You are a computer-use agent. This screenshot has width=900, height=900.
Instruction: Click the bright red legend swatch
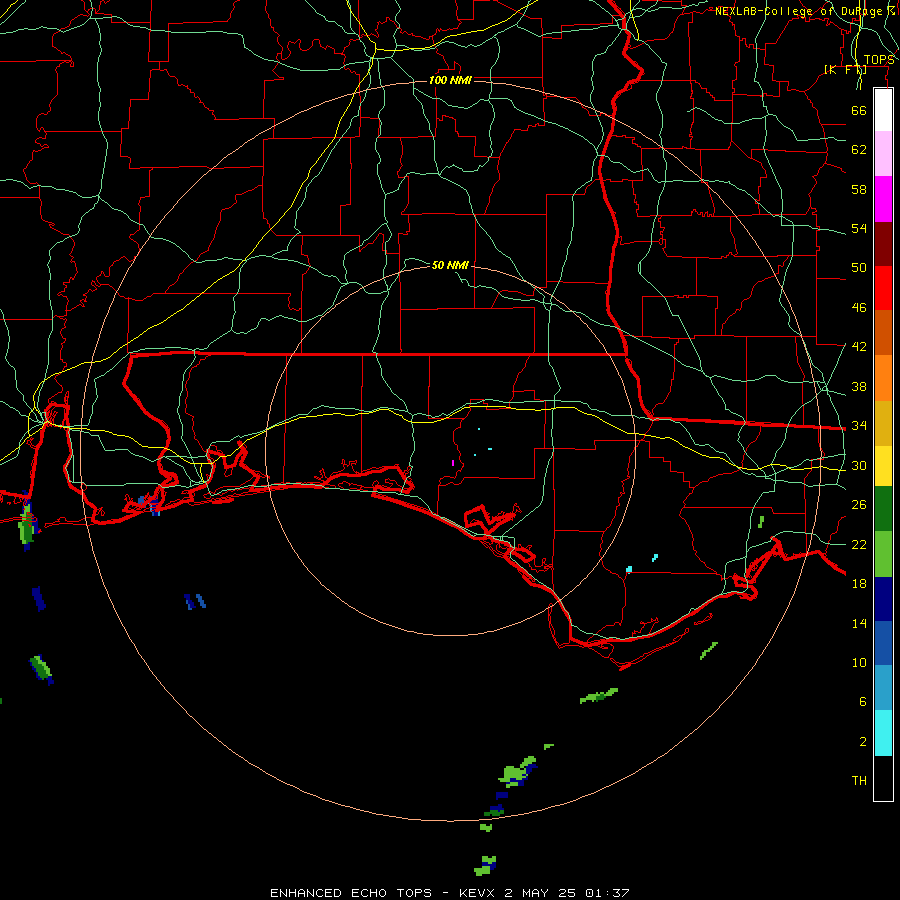coord(883,288)
